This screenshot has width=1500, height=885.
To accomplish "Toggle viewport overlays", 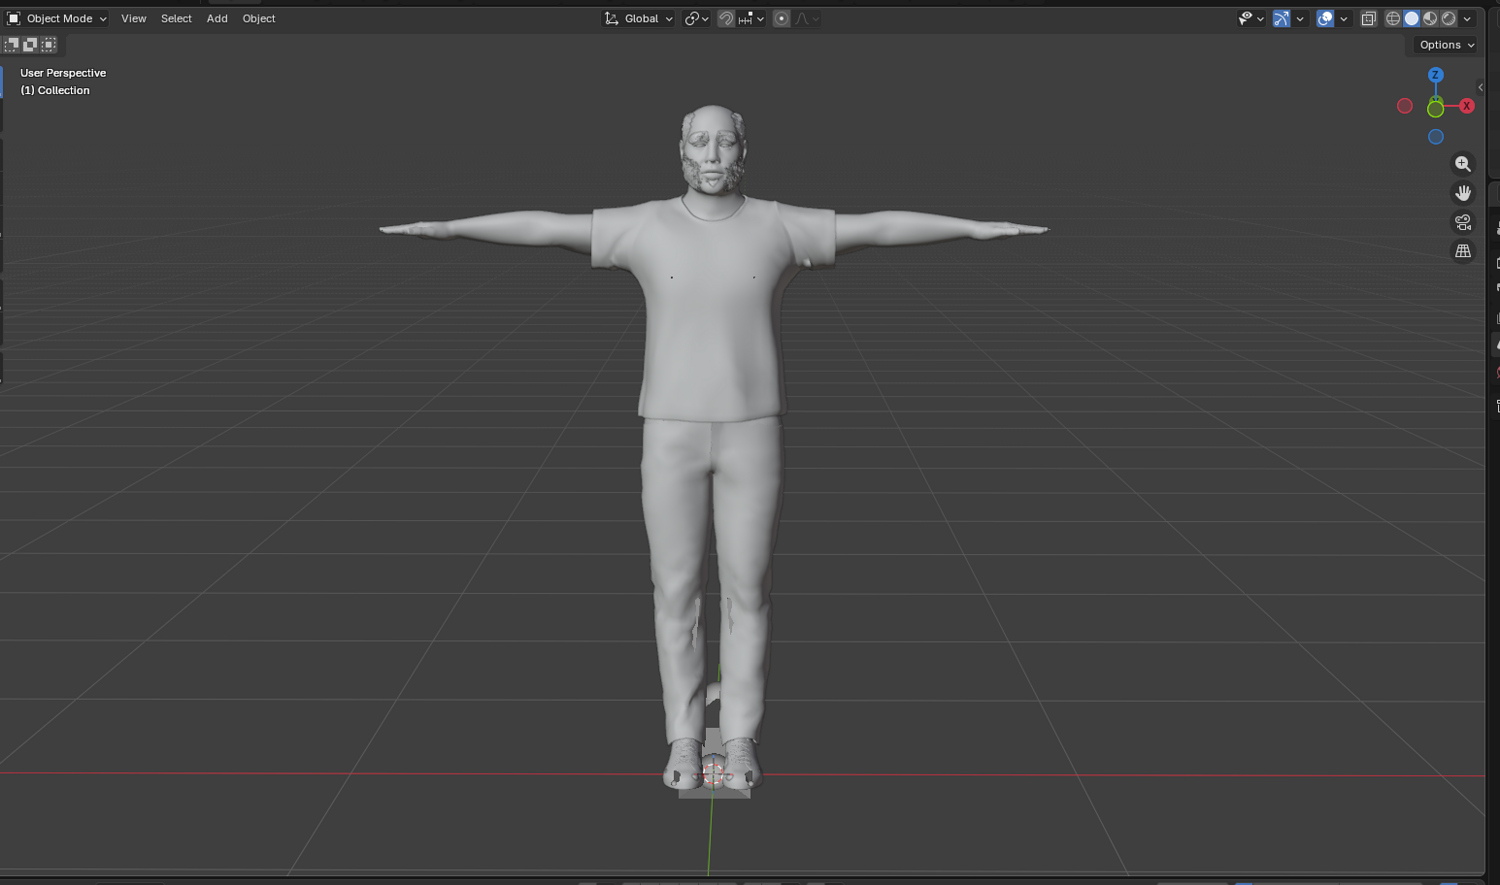I will (1325, 18).
